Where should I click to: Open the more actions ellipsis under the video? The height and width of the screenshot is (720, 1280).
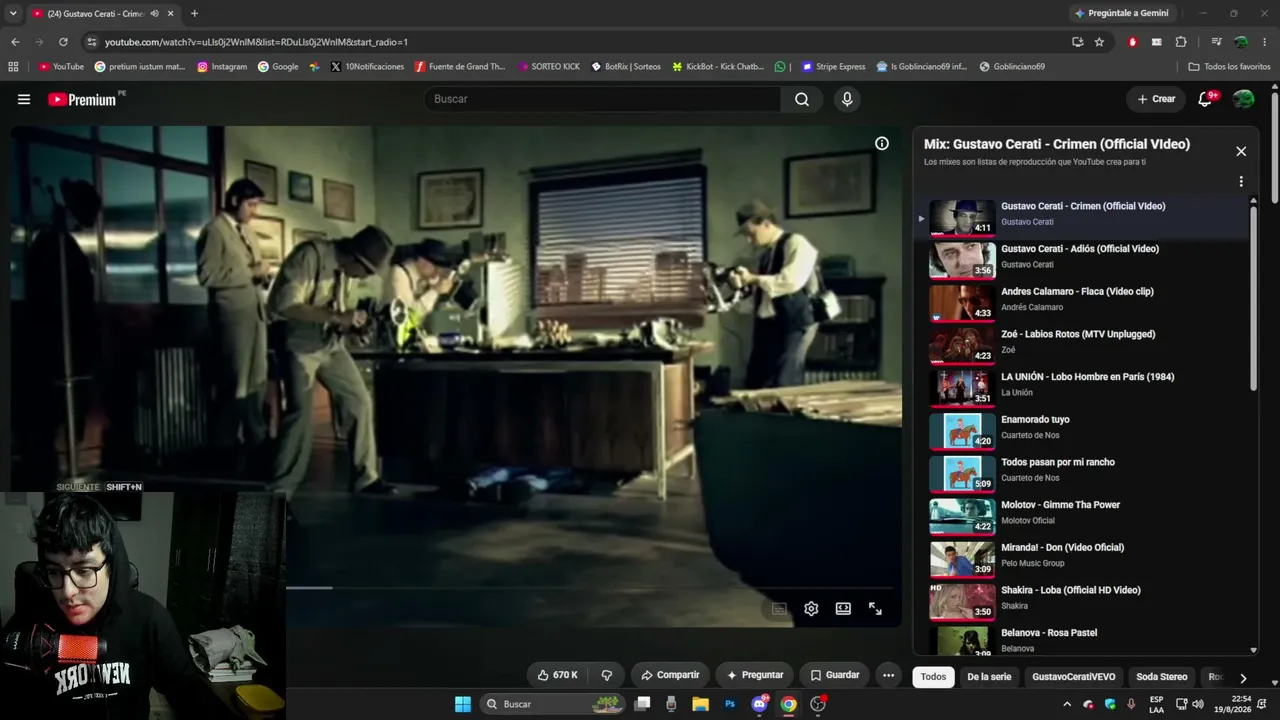(x=888, y=675)
